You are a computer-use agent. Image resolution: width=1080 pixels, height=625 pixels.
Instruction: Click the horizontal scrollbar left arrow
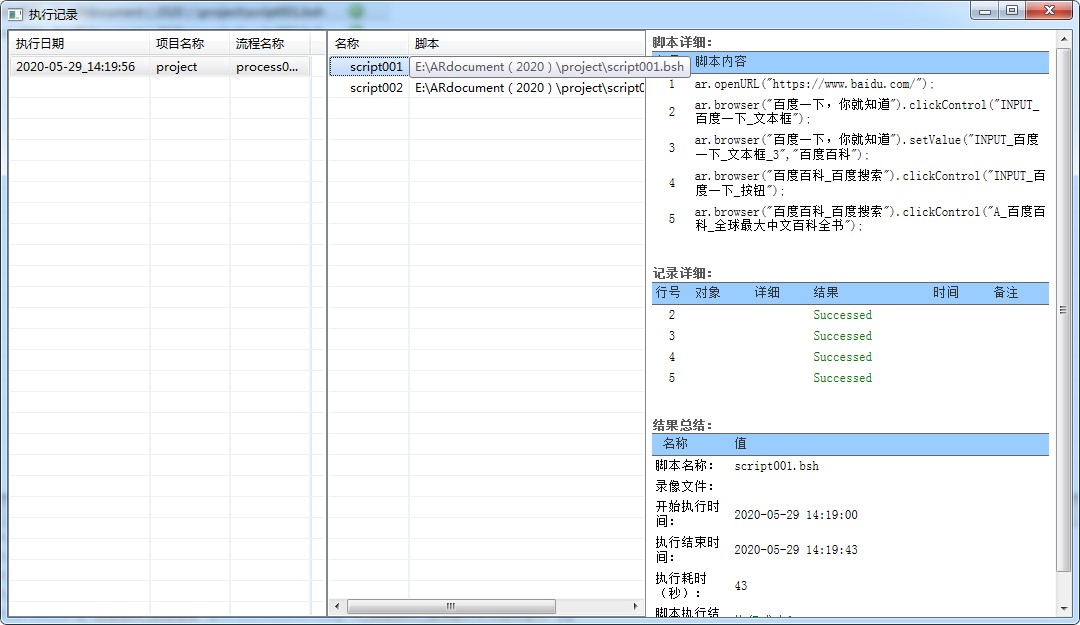point(337,606)
